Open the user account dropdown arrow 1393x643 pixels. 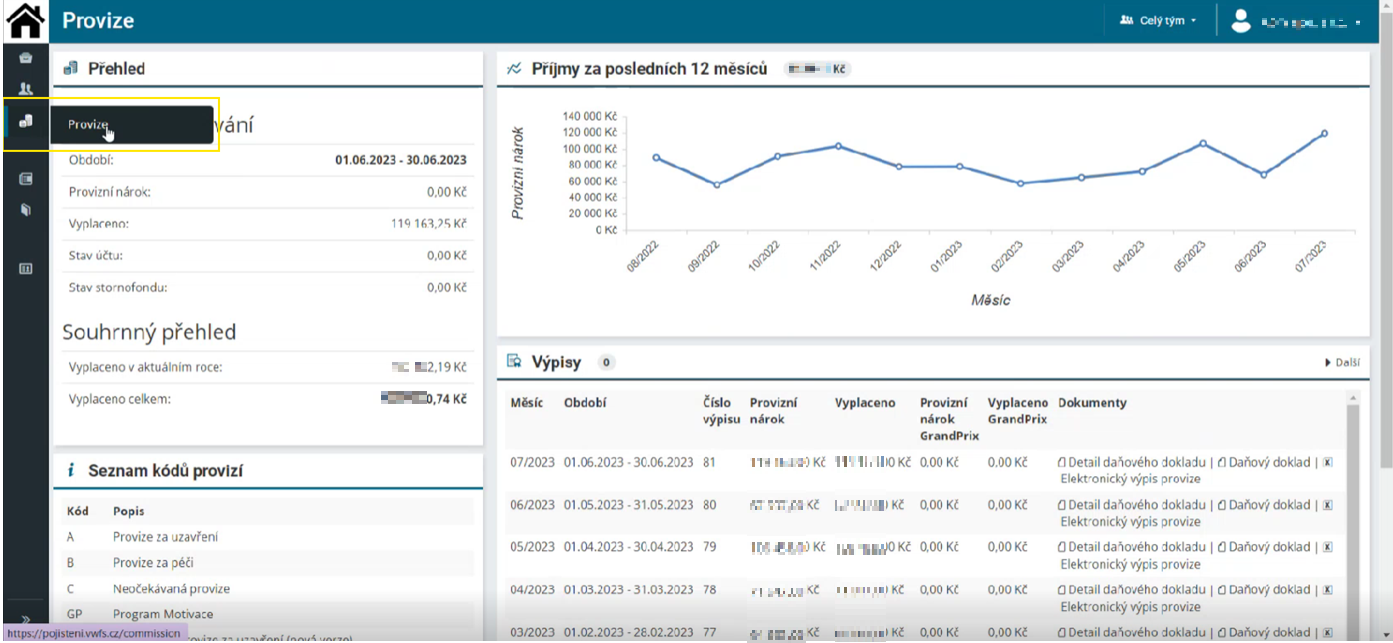[1357, 21]
